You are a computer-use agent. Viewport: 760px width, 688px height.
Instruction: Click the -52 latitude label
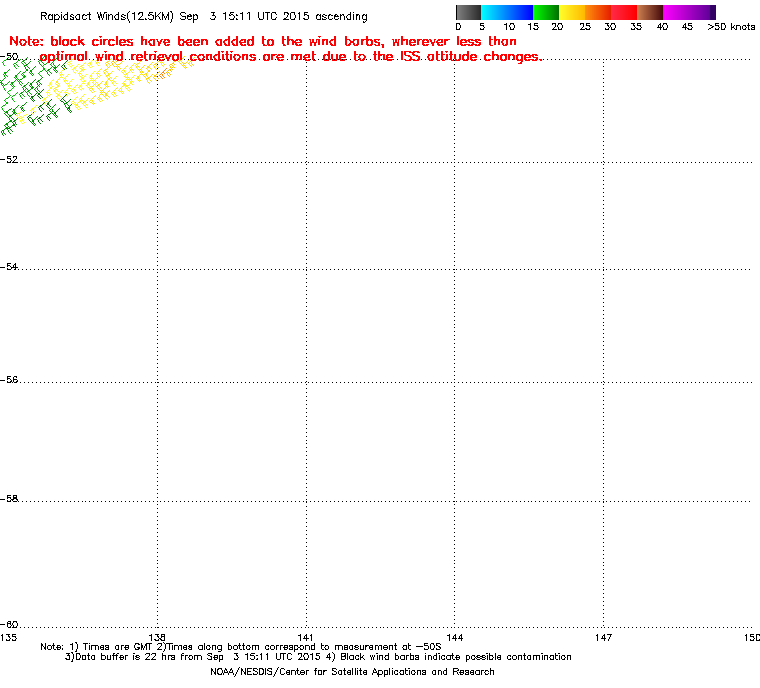(9, 160)
